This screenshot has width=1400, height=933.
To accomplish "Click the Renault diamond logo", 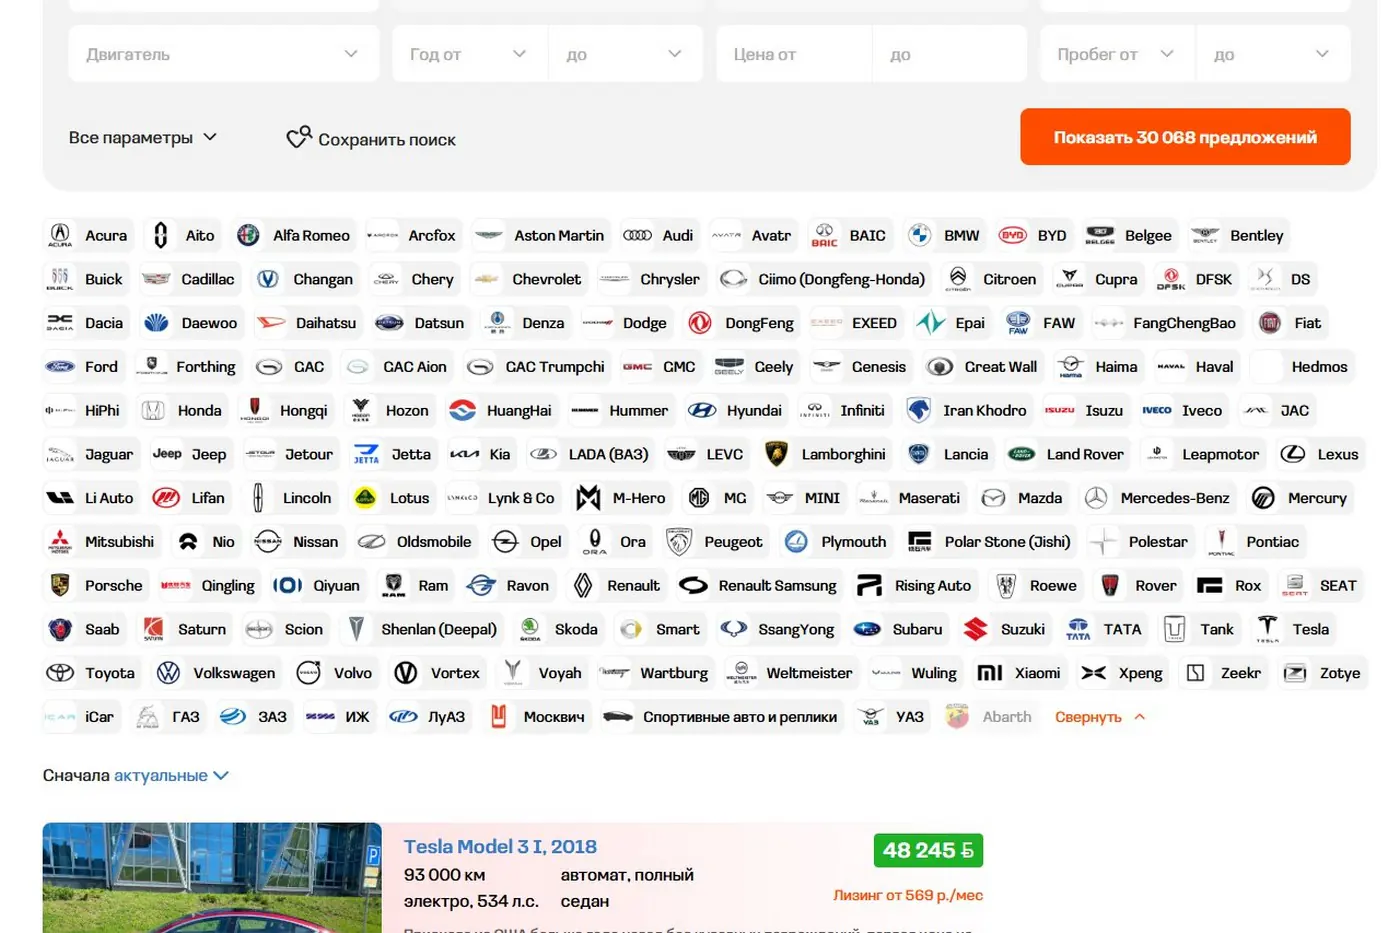I will pos(583,585).
